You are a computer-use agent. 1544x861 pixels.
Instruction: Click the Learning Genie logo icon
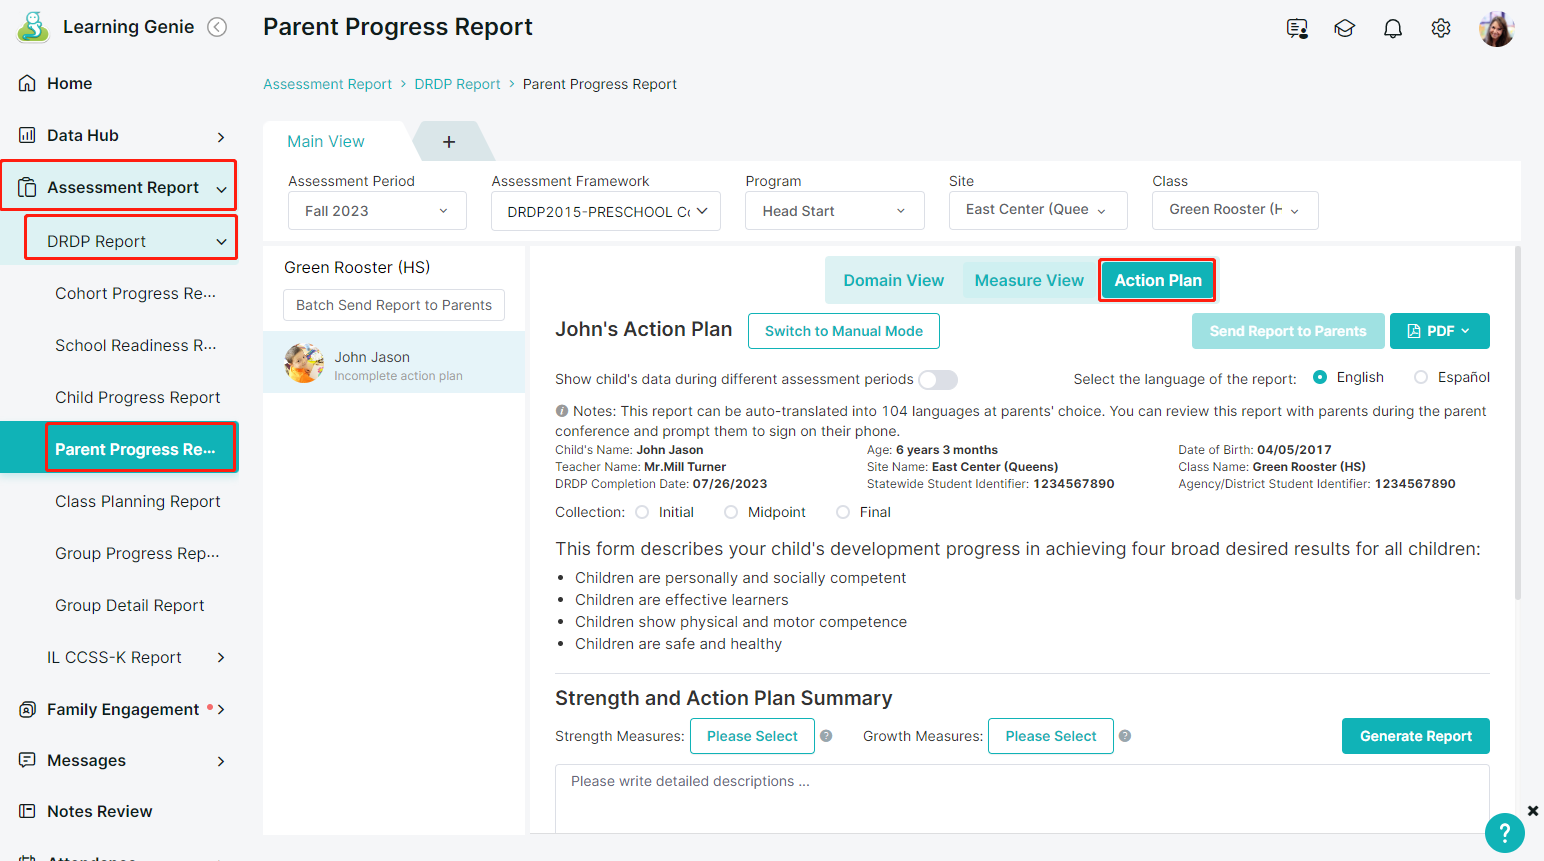(33, 27)
